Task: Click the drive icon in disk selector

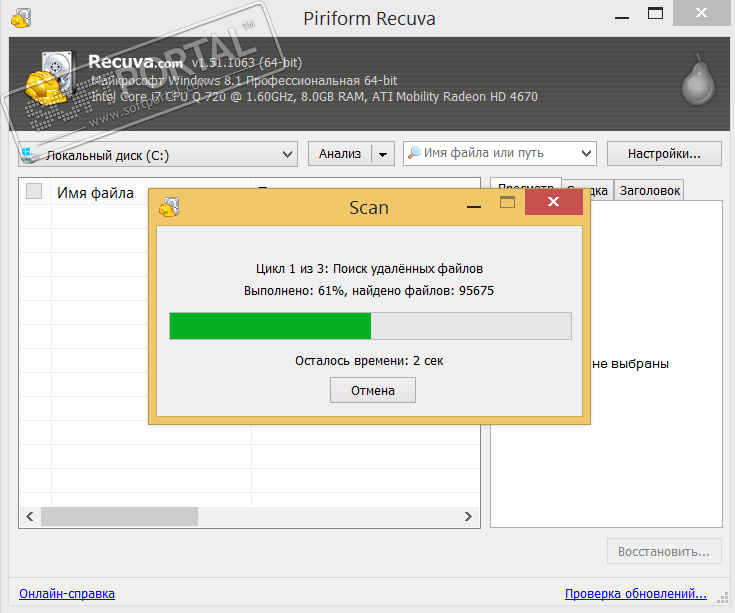Action: 28,155
